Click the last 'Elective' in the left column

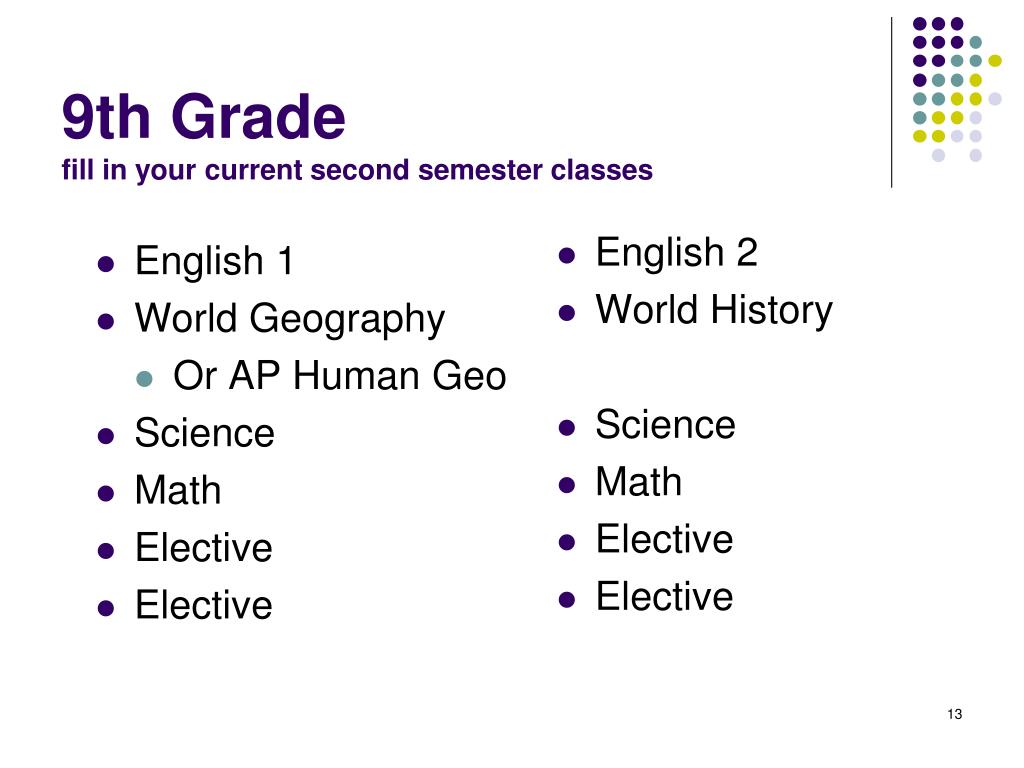(x=204, y=605)
